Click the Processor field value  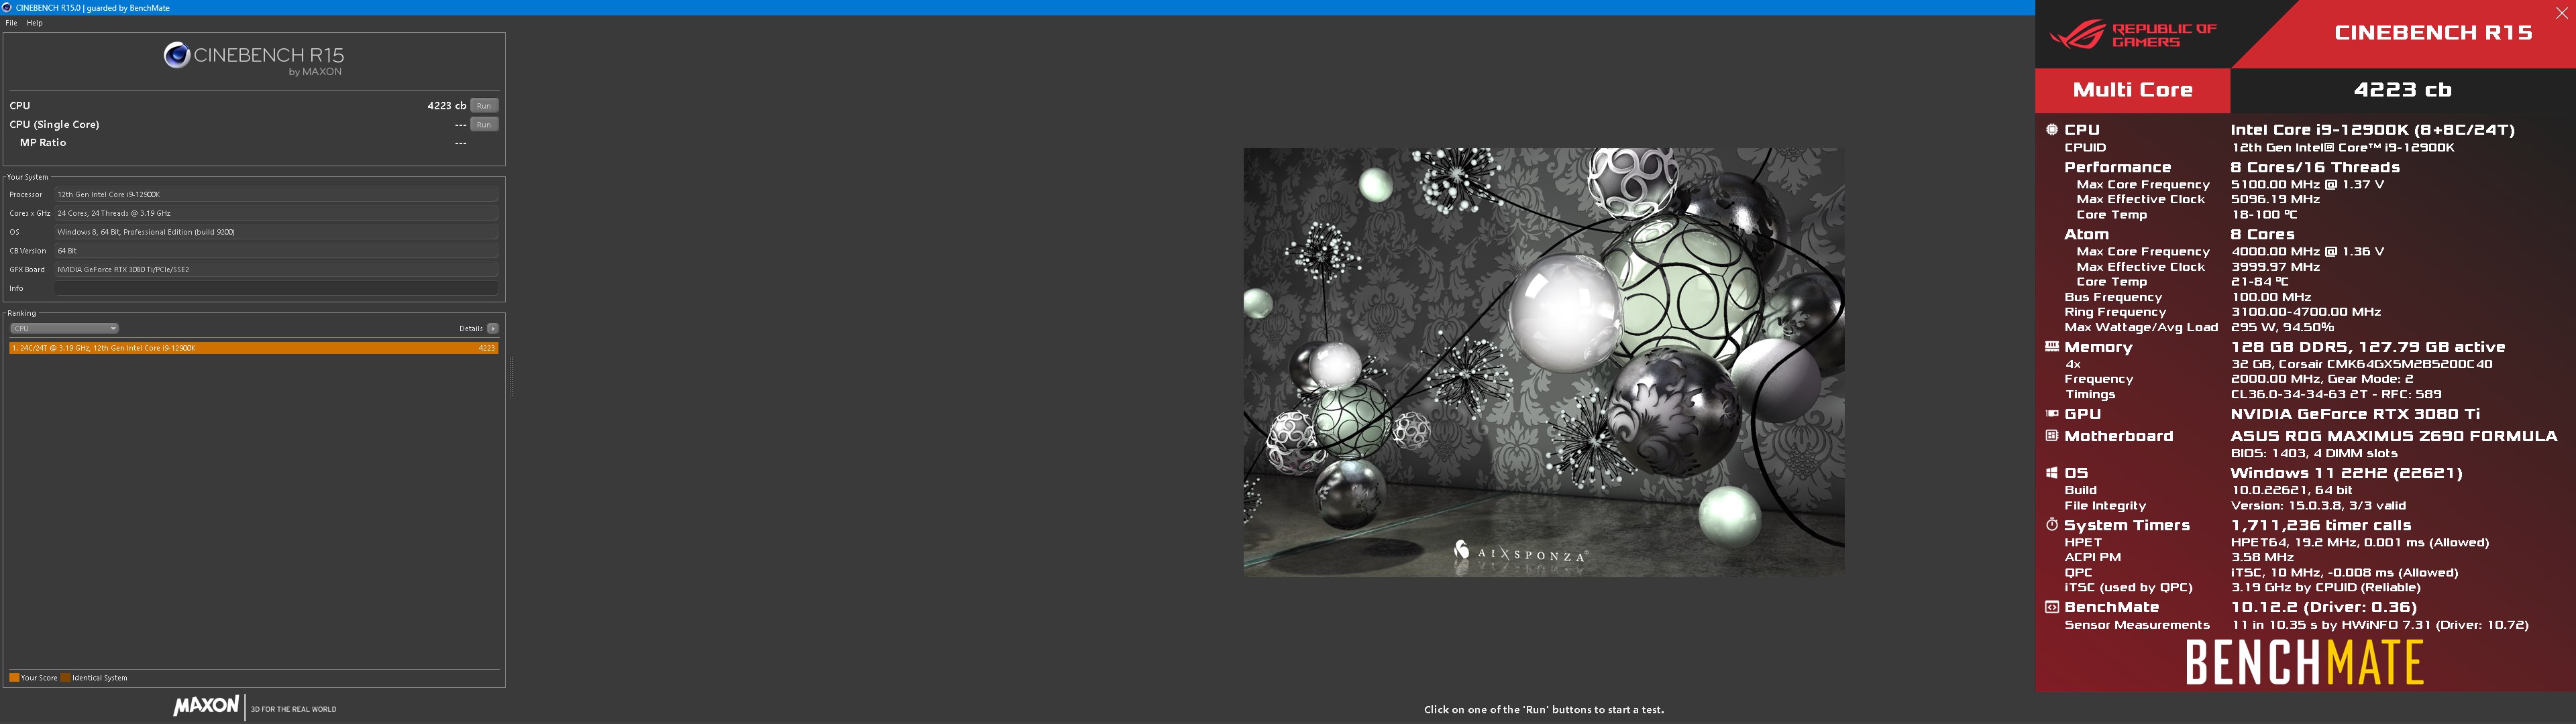[x=276, y=194]
